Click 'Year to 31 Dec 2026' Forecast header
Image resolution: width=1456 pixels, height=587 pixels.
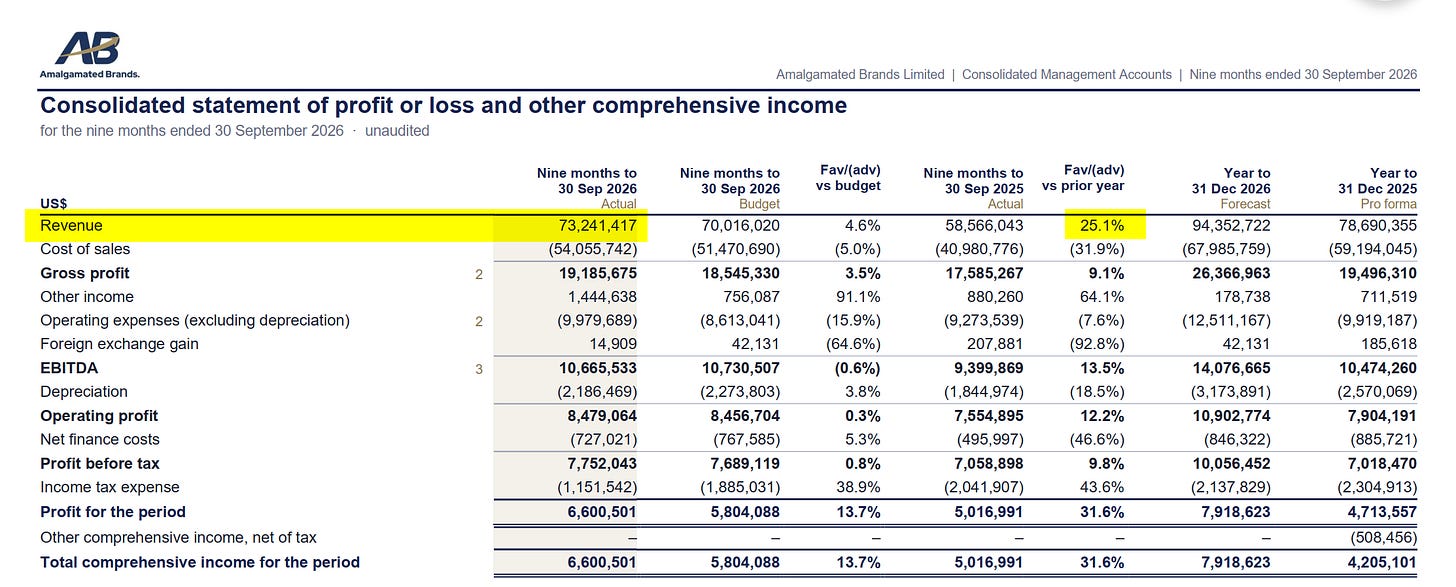tap(1232, 188)
